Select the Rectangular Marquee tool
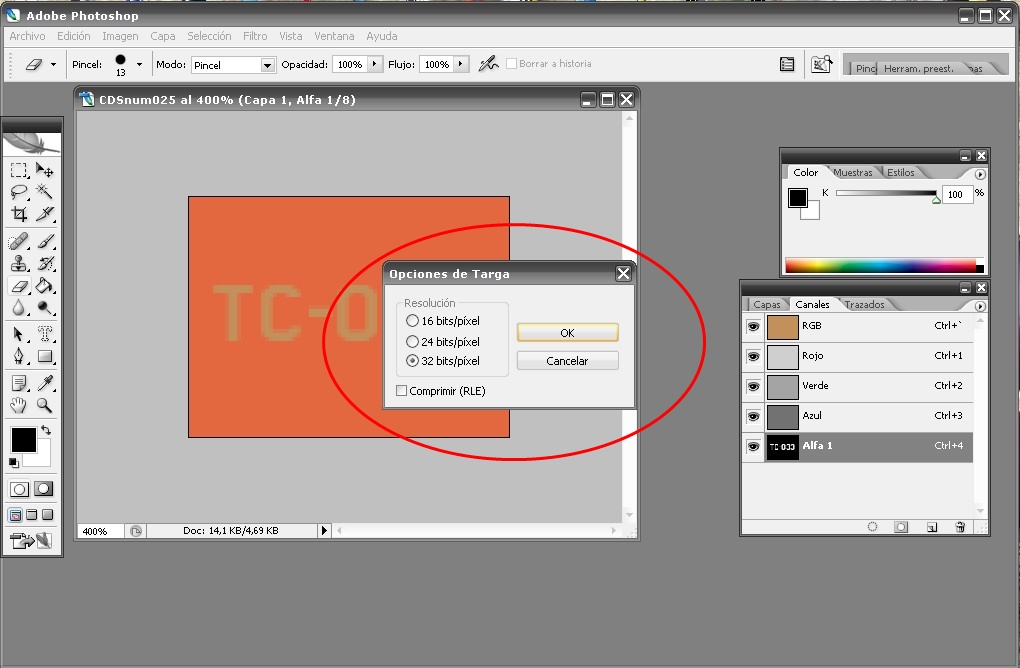Screen dimensions: 1020x668 (19, 170)
